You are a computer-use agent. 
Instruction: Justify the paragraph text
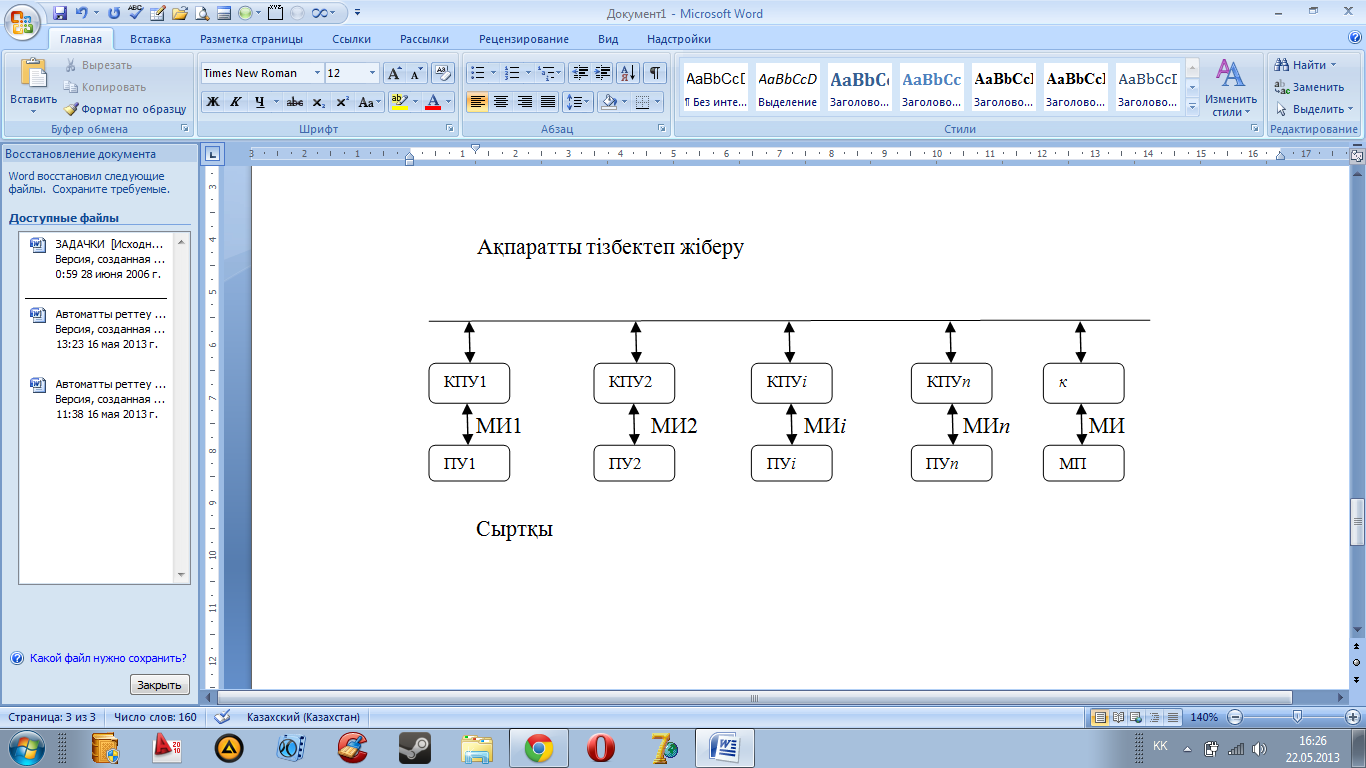[547, 102]
